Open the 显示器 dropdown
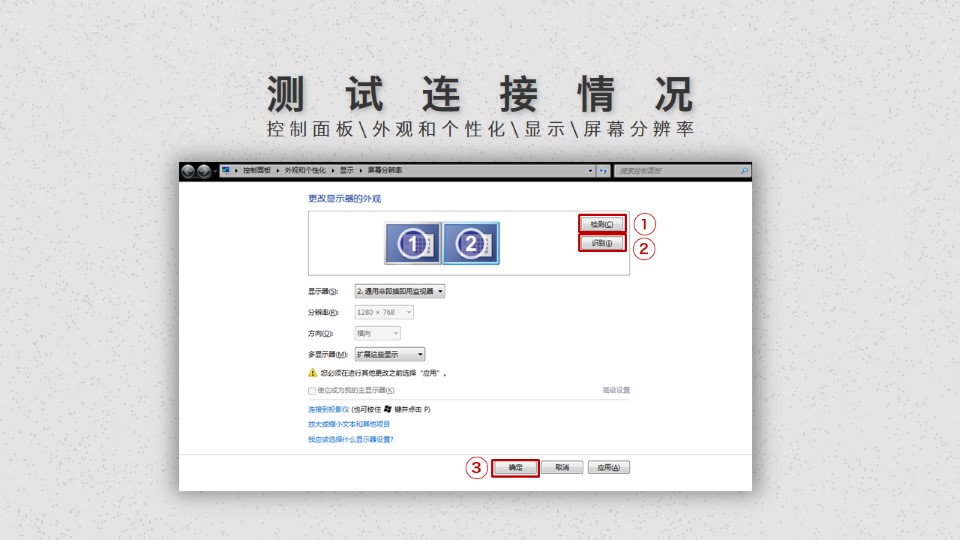 click(400, 291)
